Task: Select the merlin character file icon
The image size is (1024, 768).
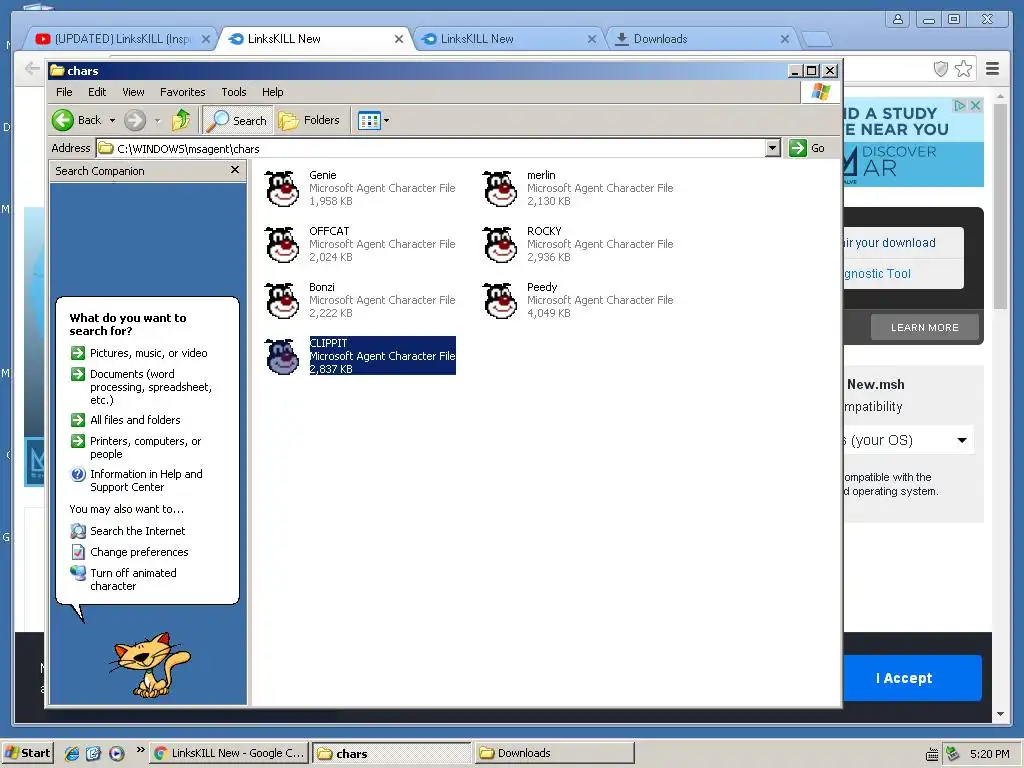Action: tap(500, 189)
